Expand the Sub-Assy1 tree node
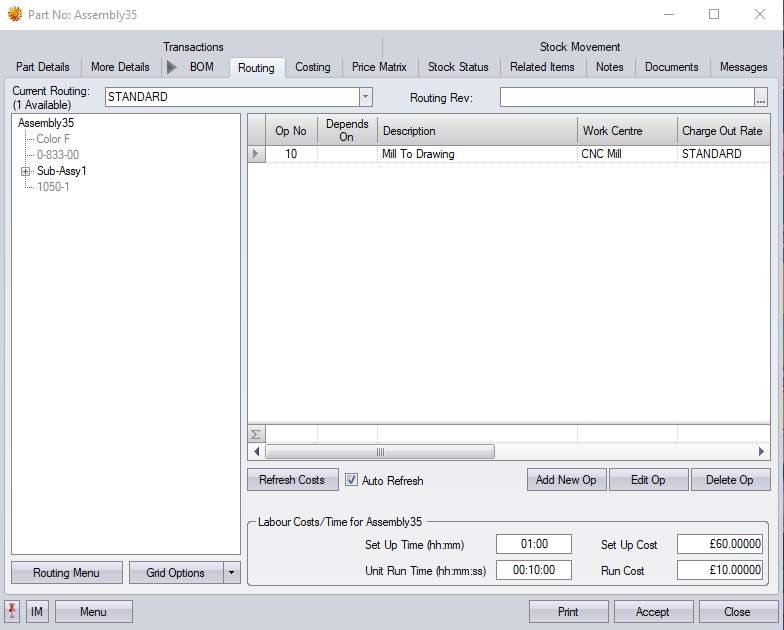Viewport: 784px width, 630px height. click(25, 171)
